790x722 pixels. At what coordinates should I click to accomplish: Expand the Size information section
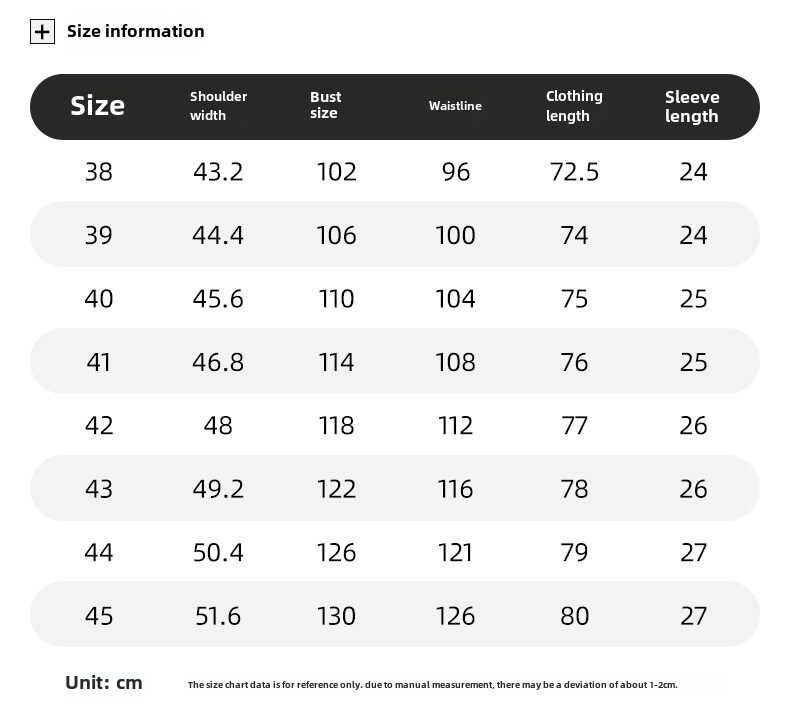pyautogui.click(x=135, y=31)
